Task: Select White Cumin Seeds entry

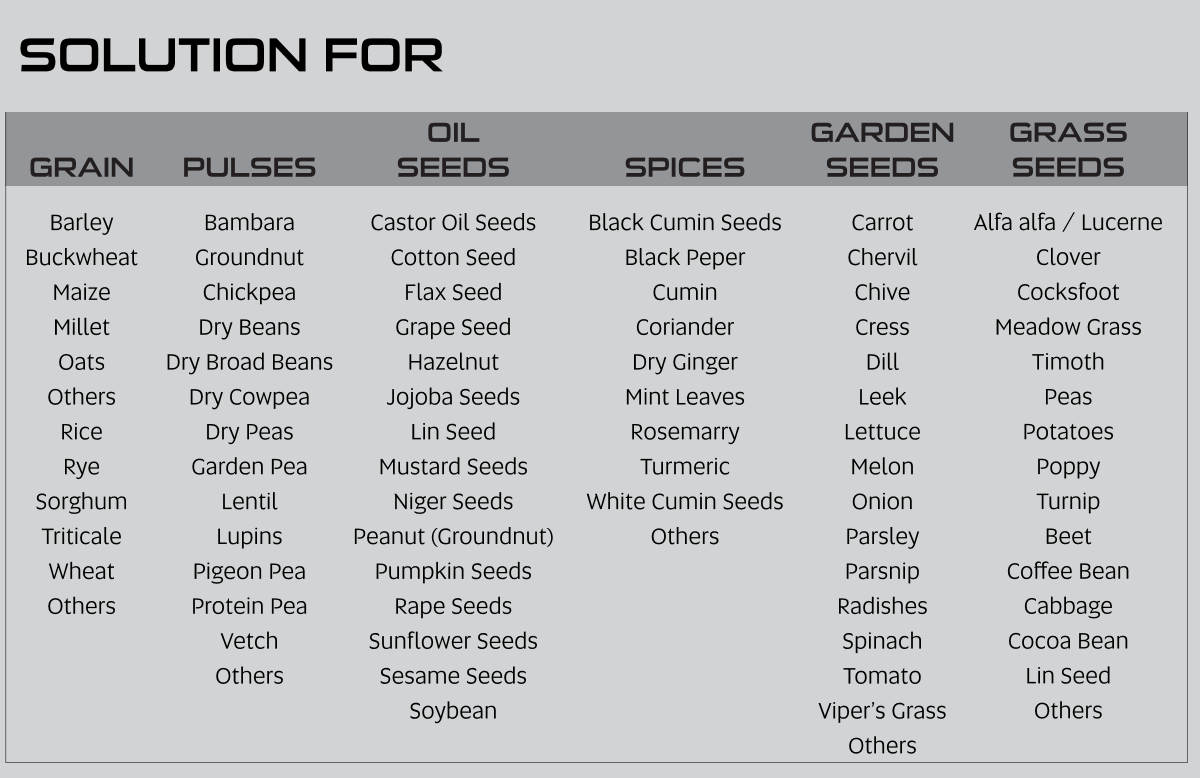Action: (685, 502)
